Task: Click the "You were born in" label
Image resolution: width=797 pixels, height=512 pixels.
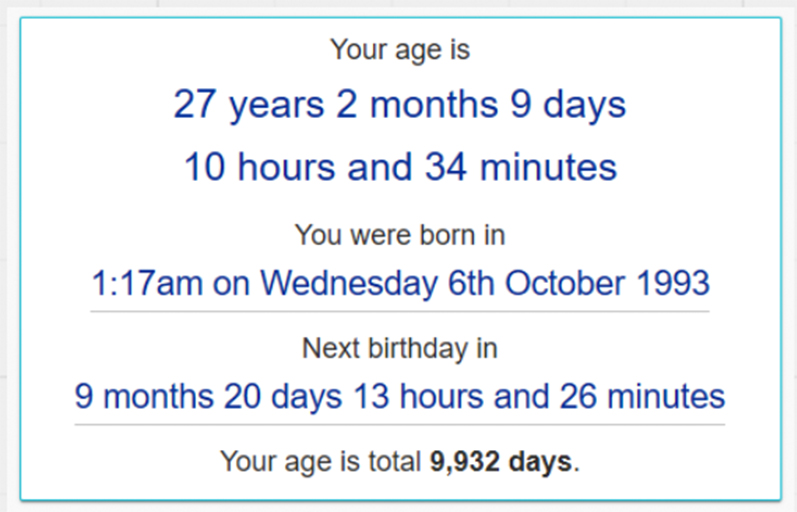Action: pos(400,235)
